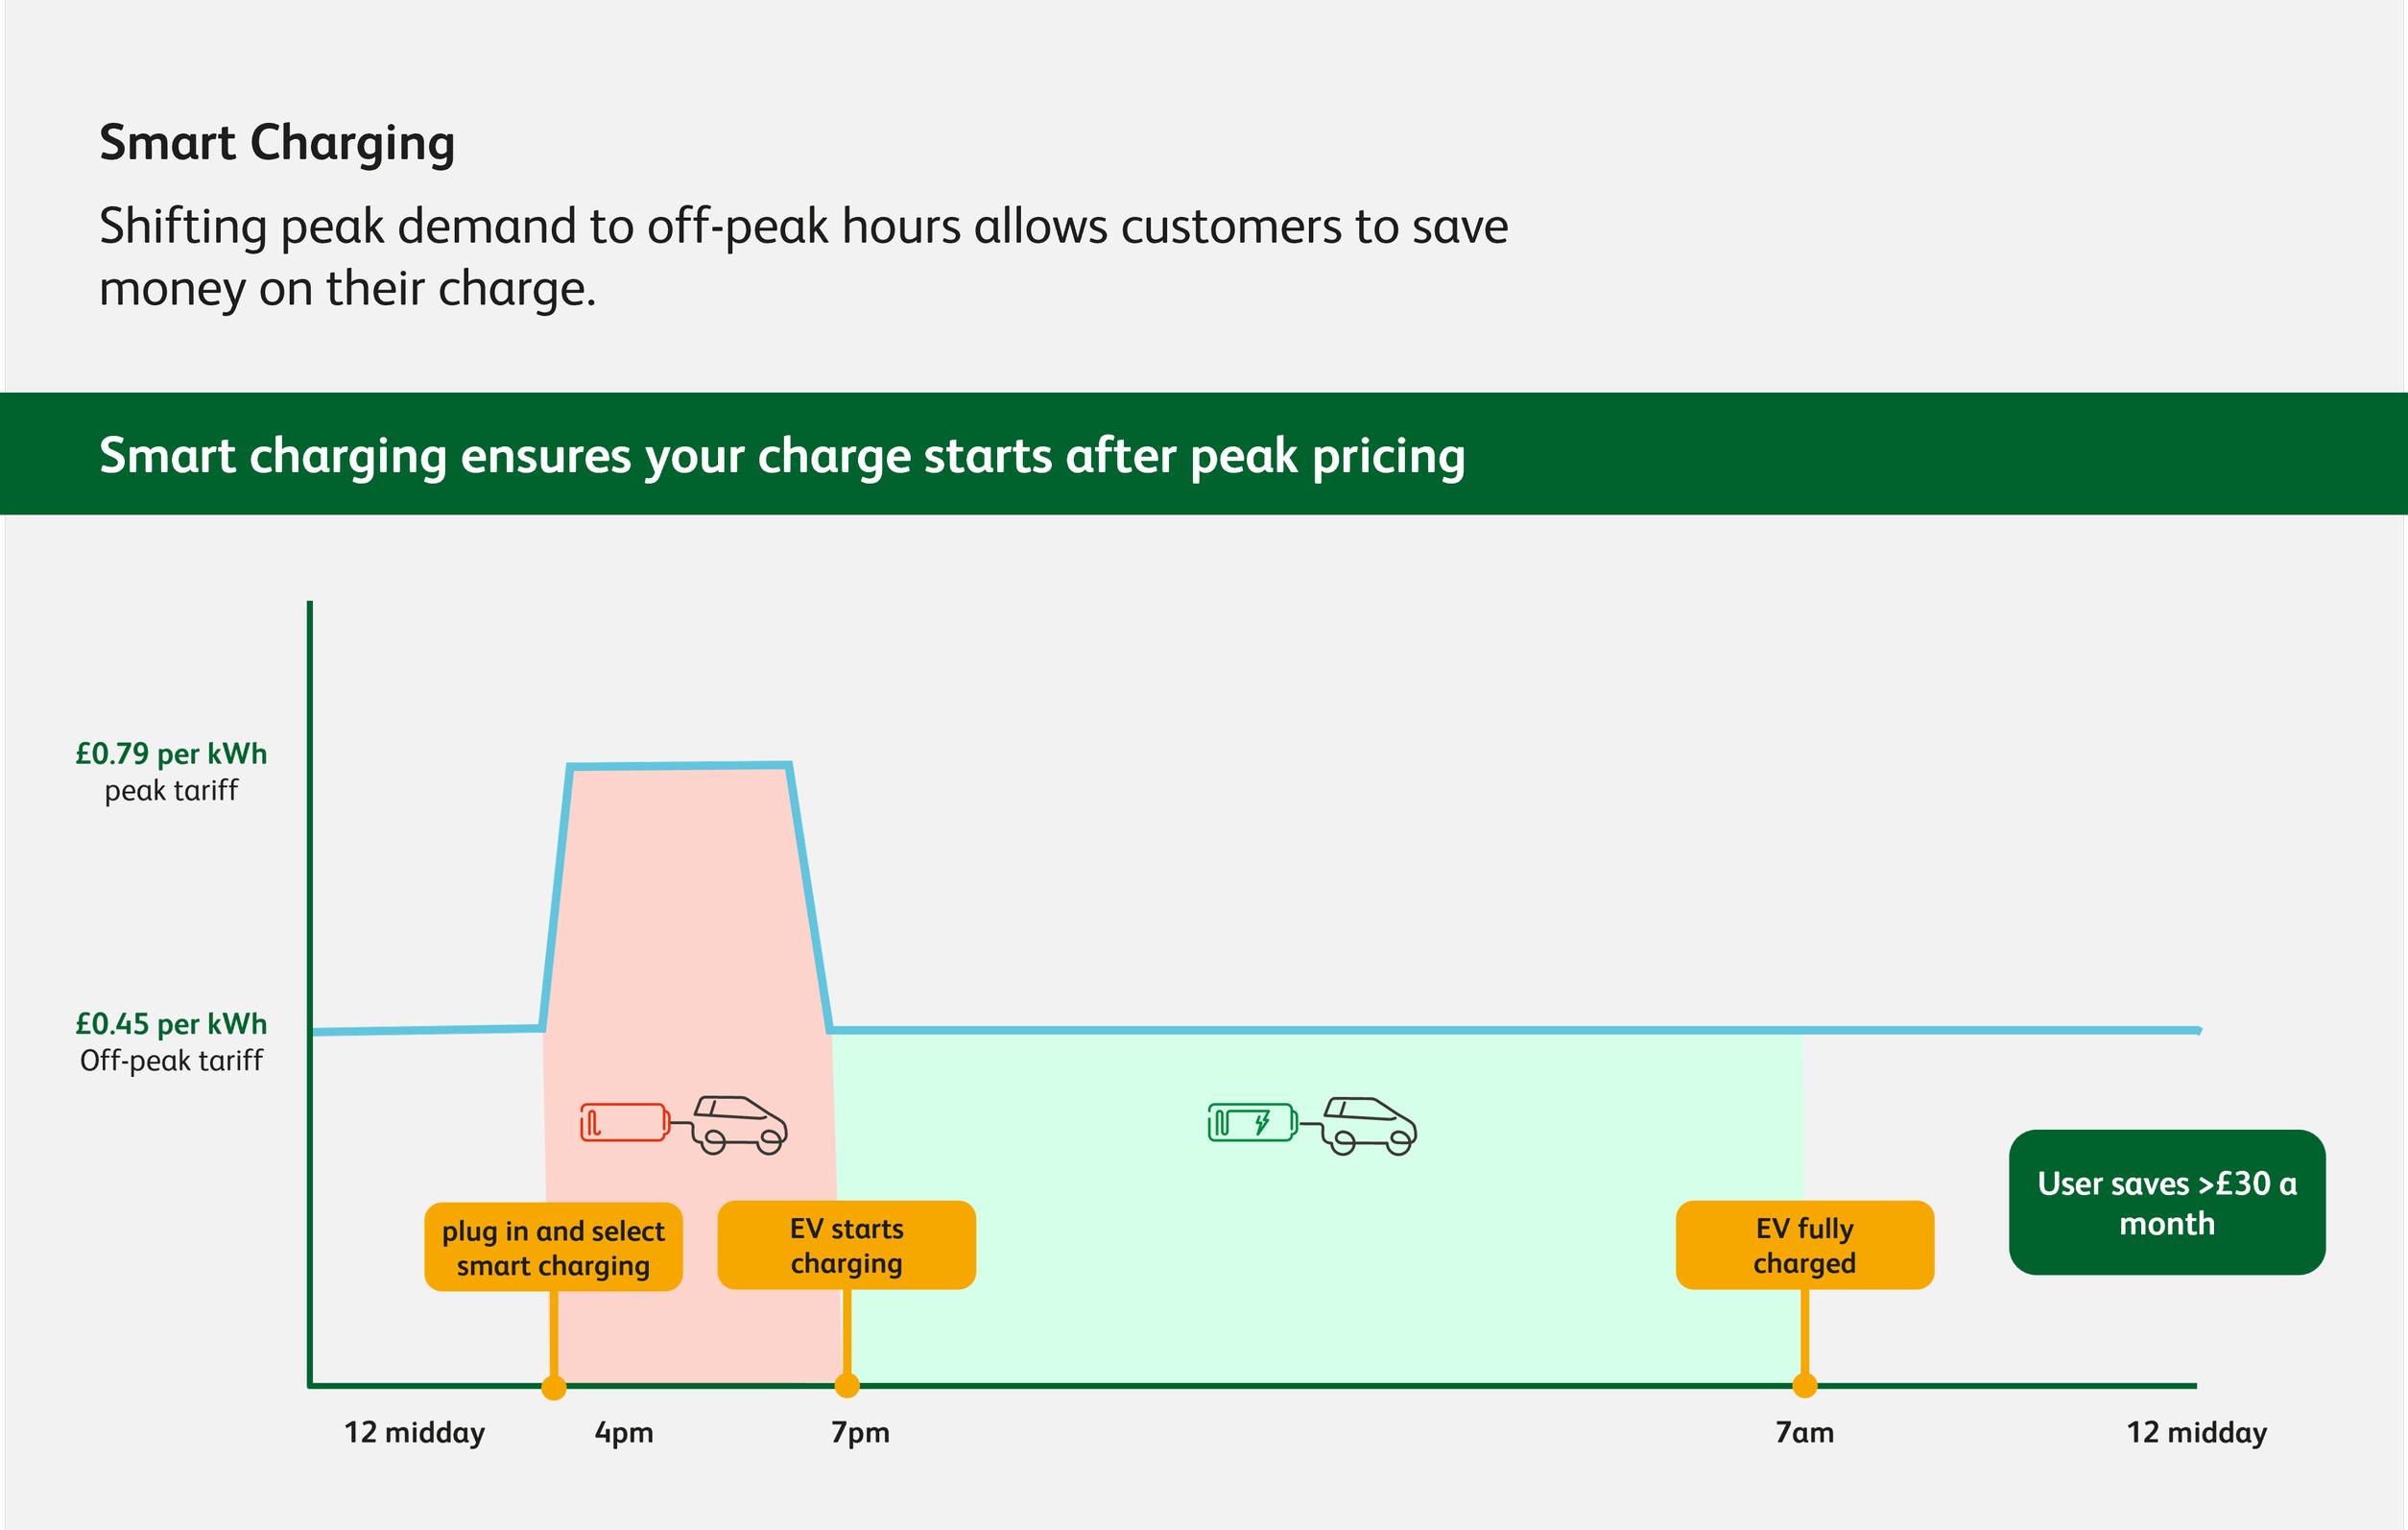Click the '4pm' axis label

(624, 1433)
